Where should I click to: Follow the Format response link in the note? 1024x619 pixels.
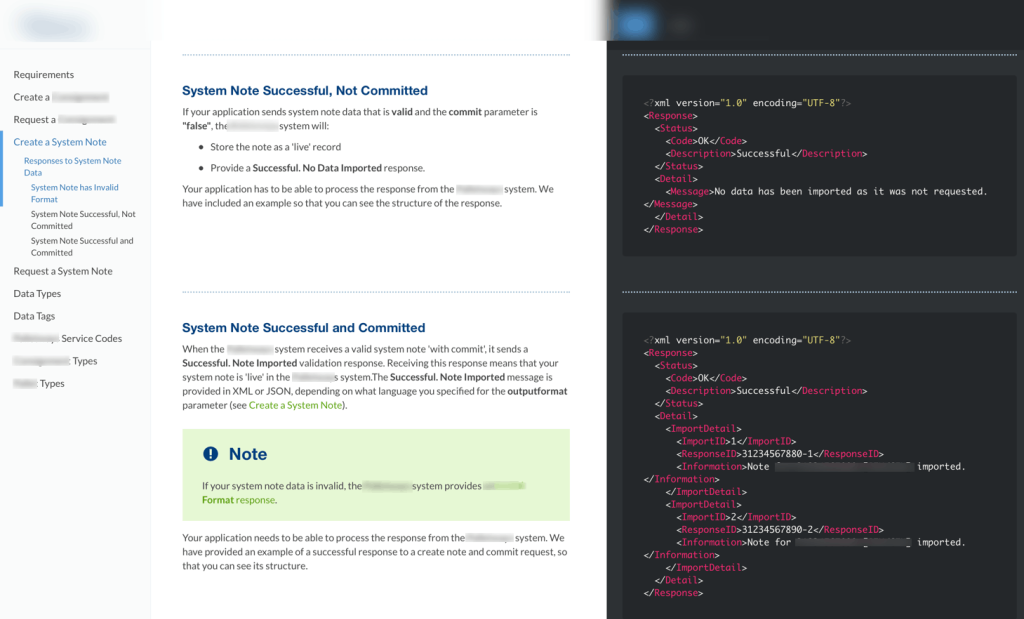[238, 500]
